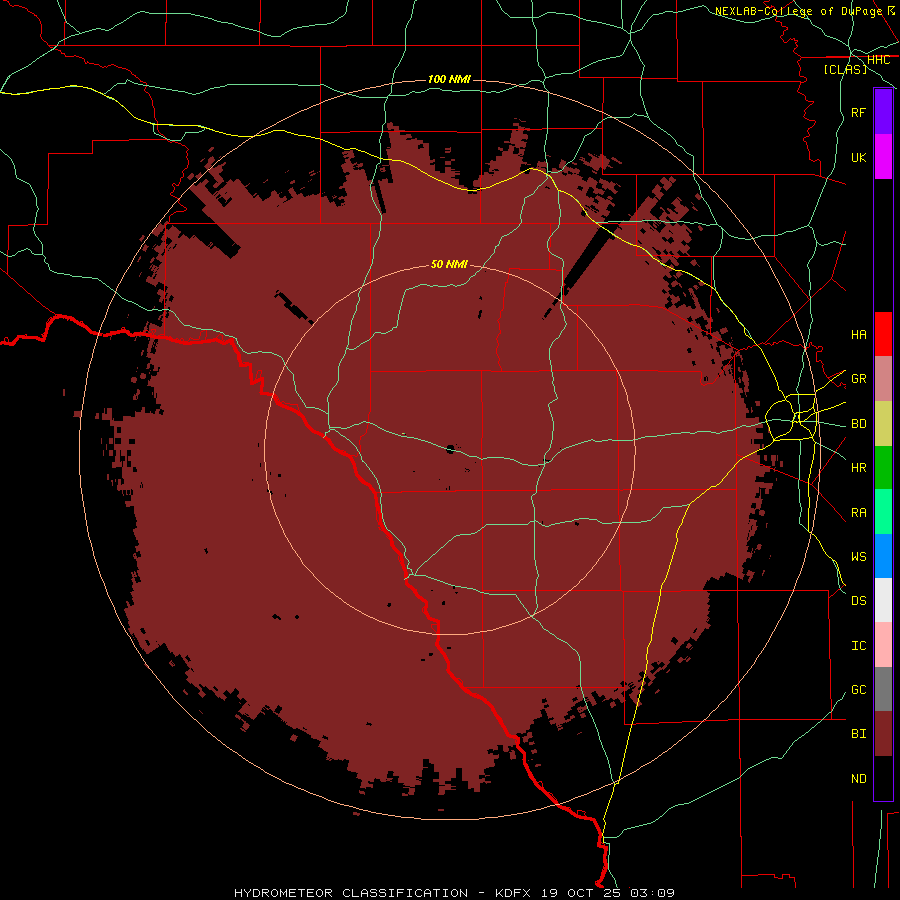Click the HR green legend swatch
The height and width of the screenshot is (900, 900).
(883, 468)
